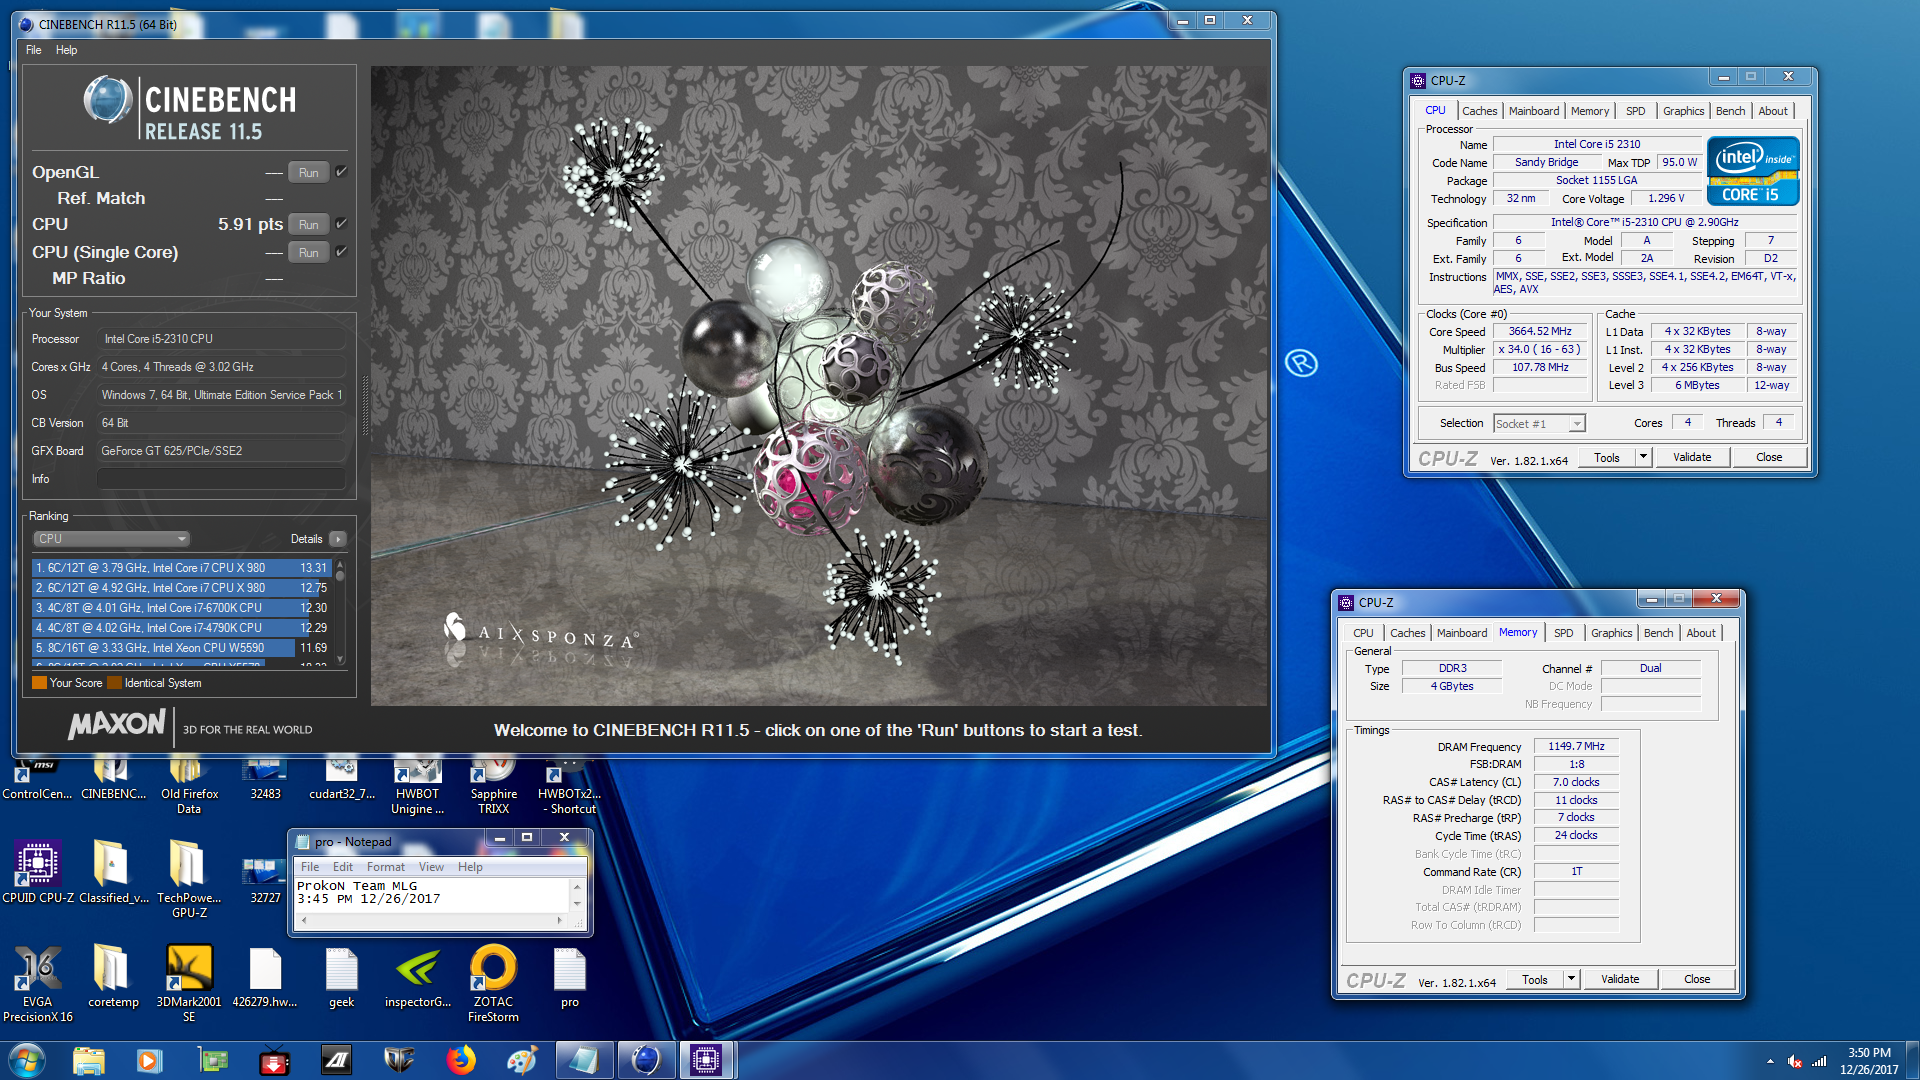Viewport: 1920px width, 1080px height.
Task: Open the 32483 desktop file
Action: tap(265, 780)
